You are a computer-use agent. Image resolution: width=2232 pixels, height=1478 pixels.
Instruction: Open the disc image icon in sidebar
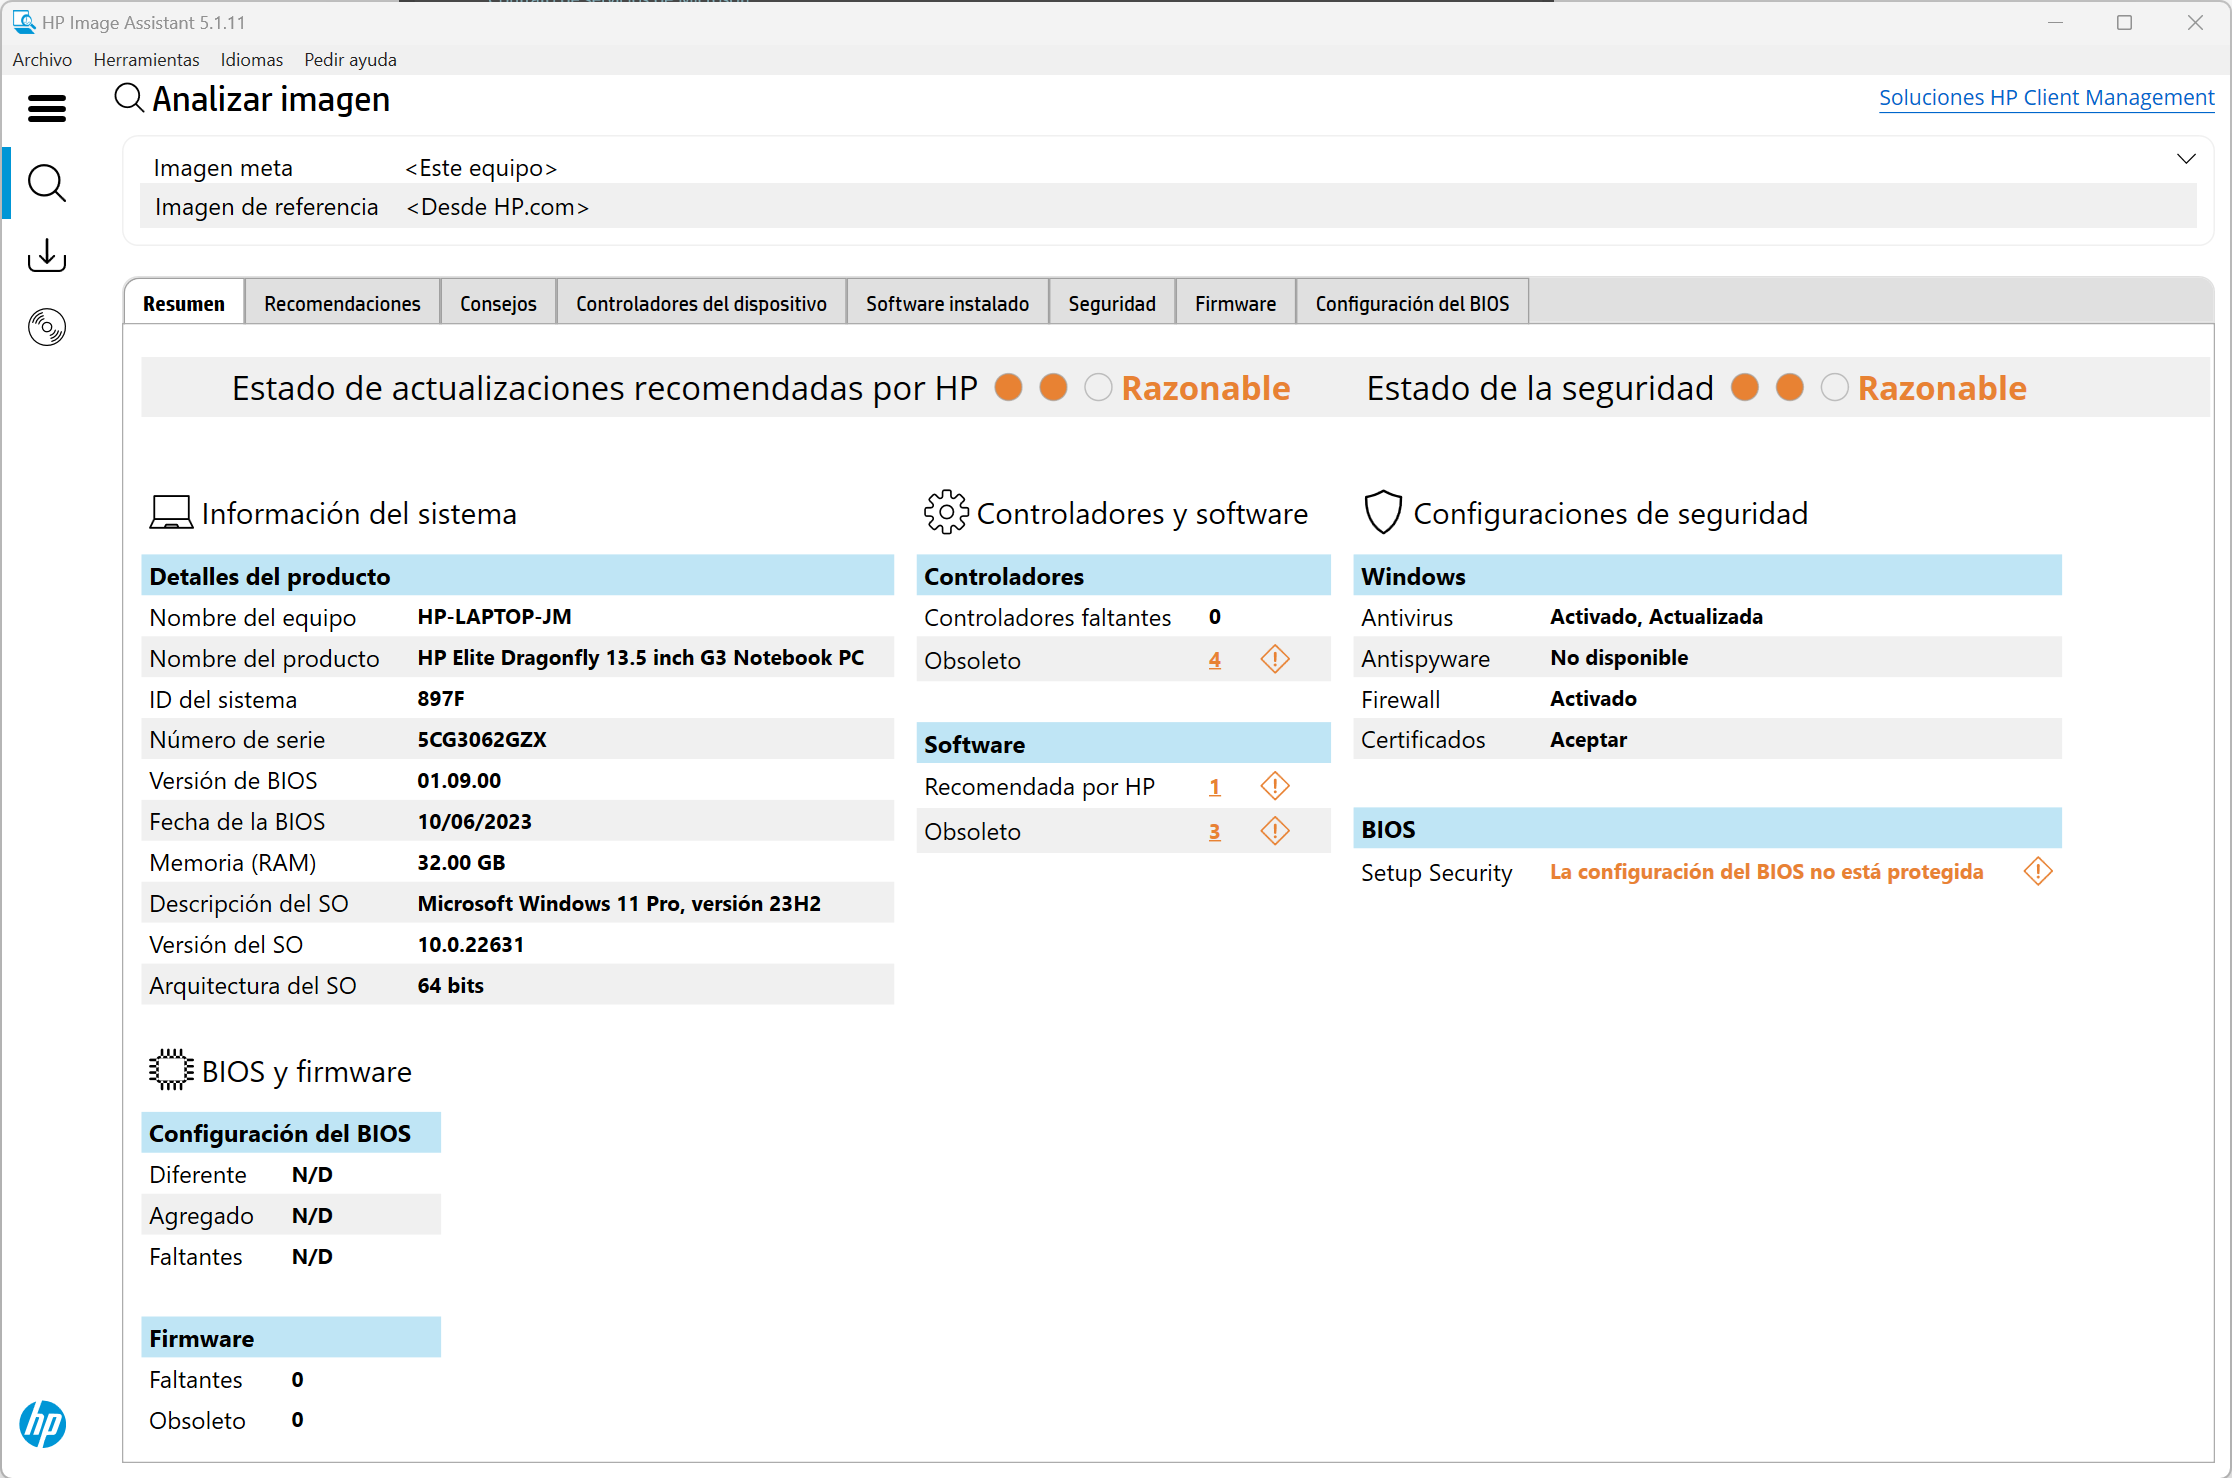click(46, 327)
